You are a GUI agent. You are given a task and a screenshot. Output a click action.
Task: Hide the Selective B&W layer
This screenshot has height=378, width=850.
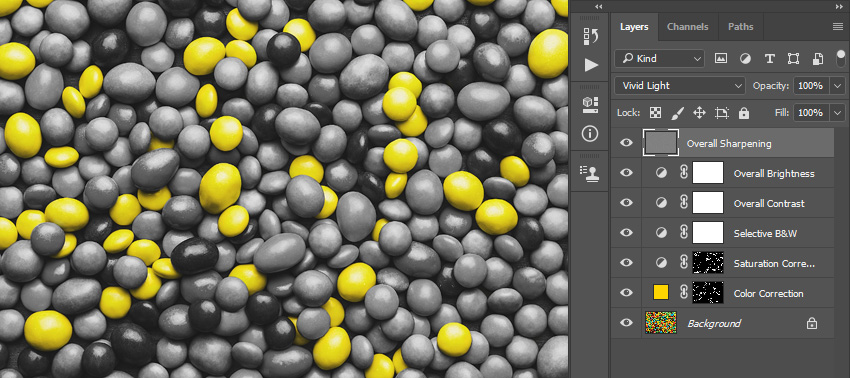(627, 233)
